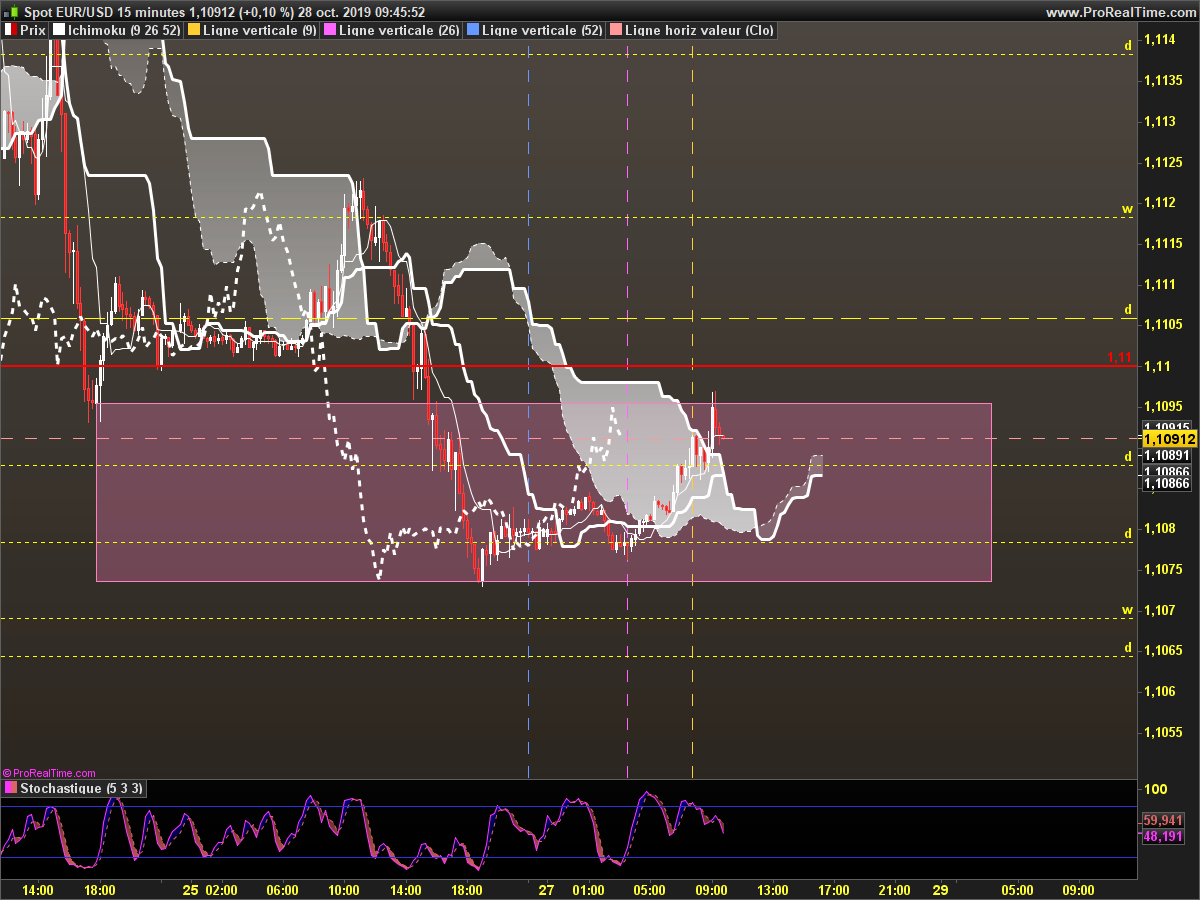The height and width of the screenshot is (900, 1200).
Task: Click the 13:00 time axis label
Action: (x=772, y=889)
